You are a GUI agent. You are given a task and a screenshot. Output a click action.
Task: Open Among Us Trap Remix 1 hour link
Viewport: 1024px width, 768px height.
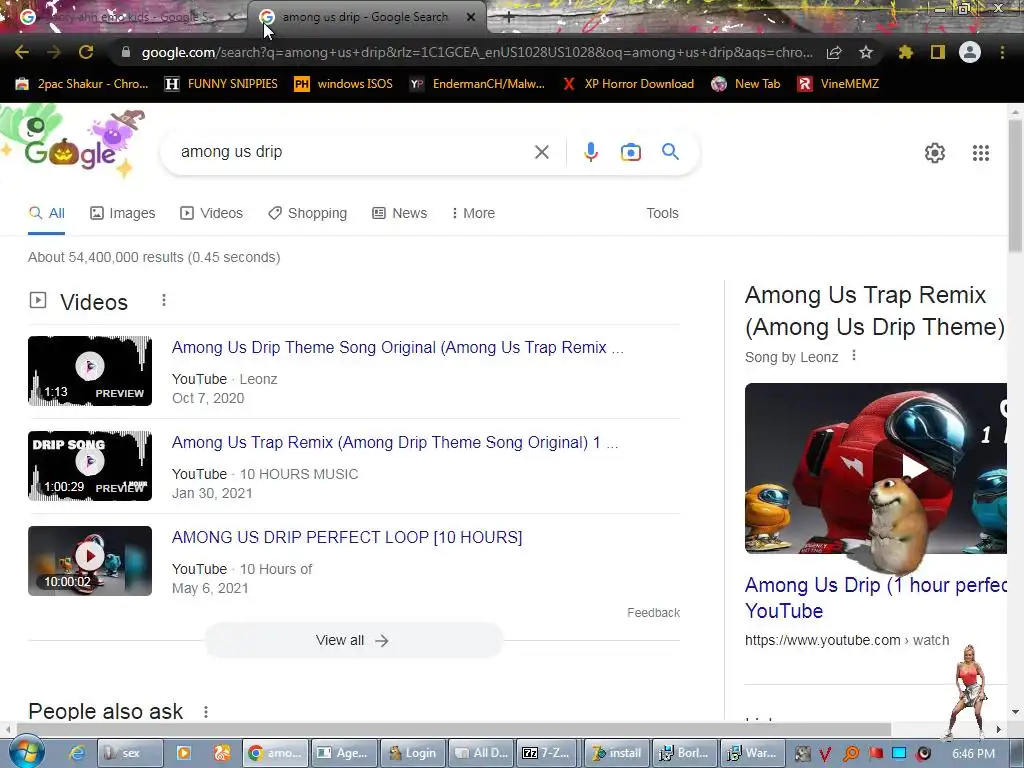pos(394,443)
